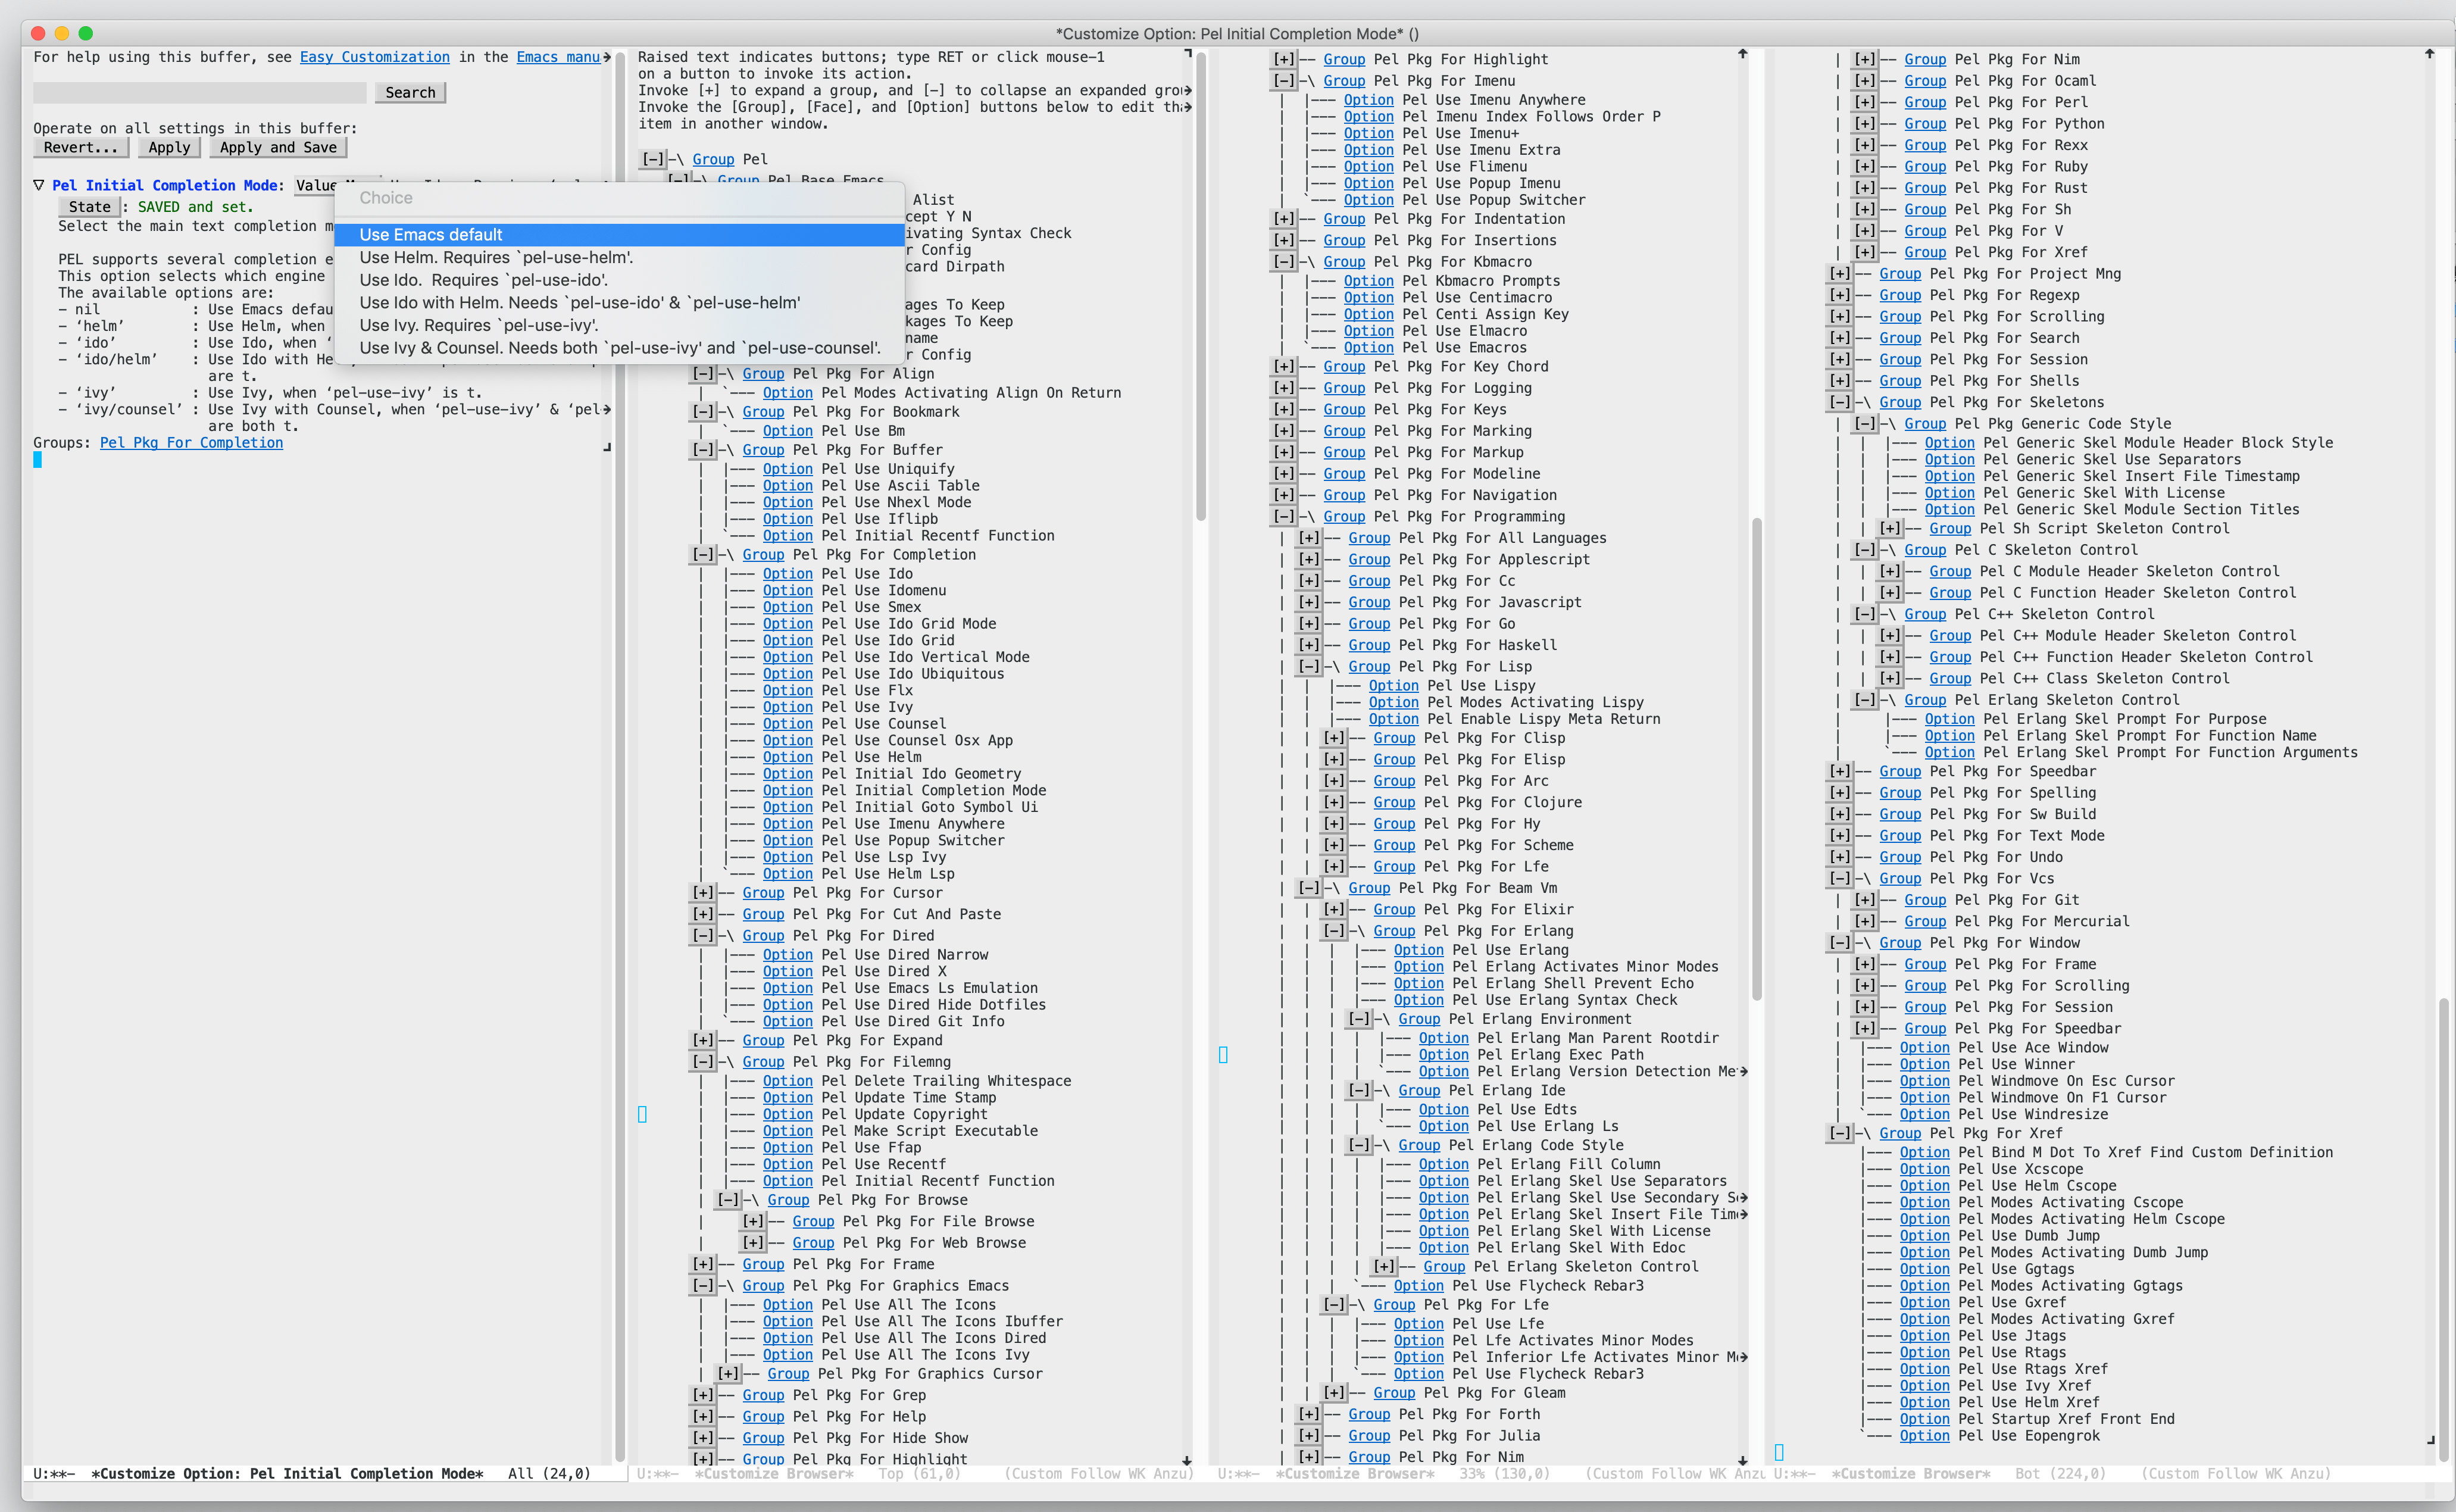This screenshot has height=1512, width=2456.
Task: Expand the Pel Pkg For Indentation group
Action: (x=1284, y=219)
